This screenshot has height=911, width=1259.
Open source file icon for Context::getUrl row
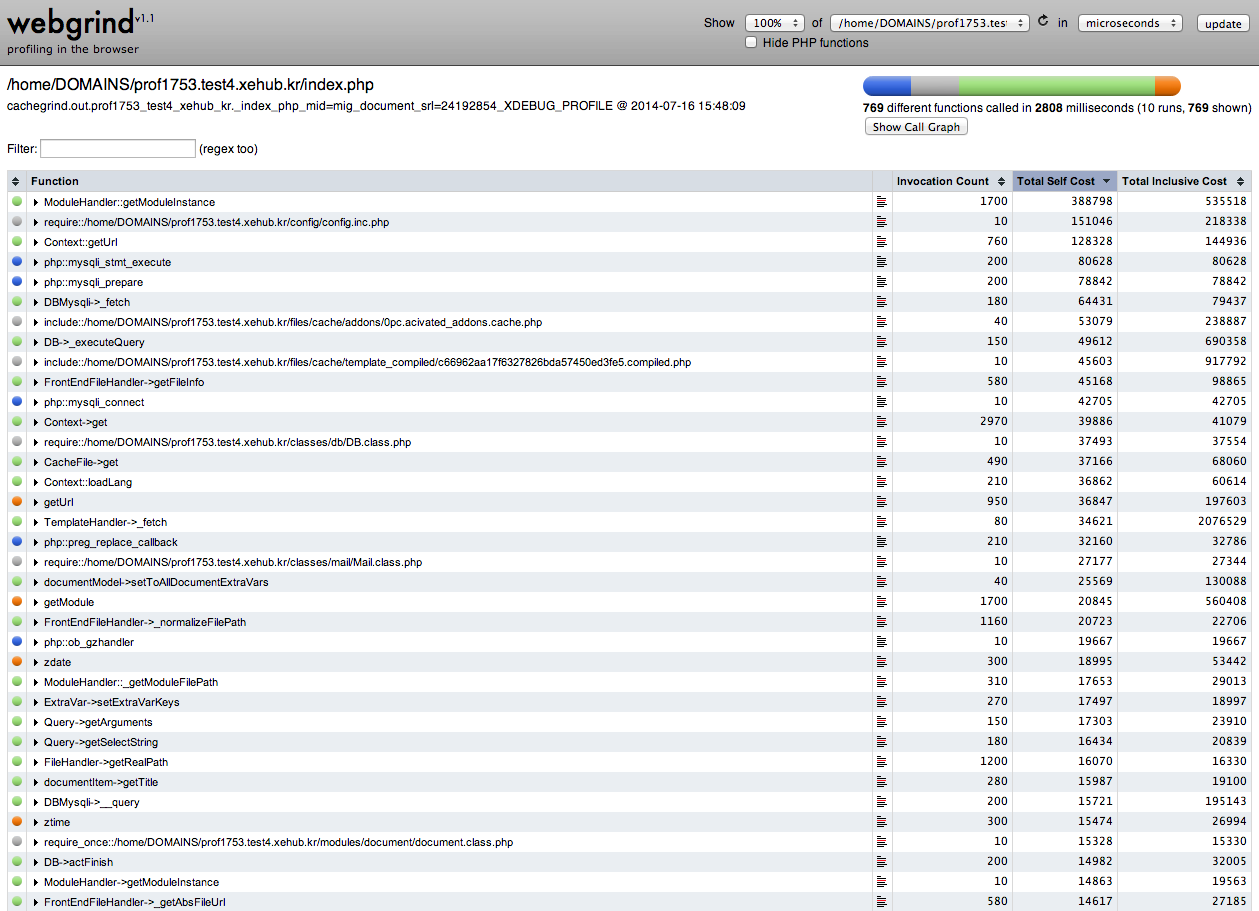pyautogui.click(x=881, y=242)
